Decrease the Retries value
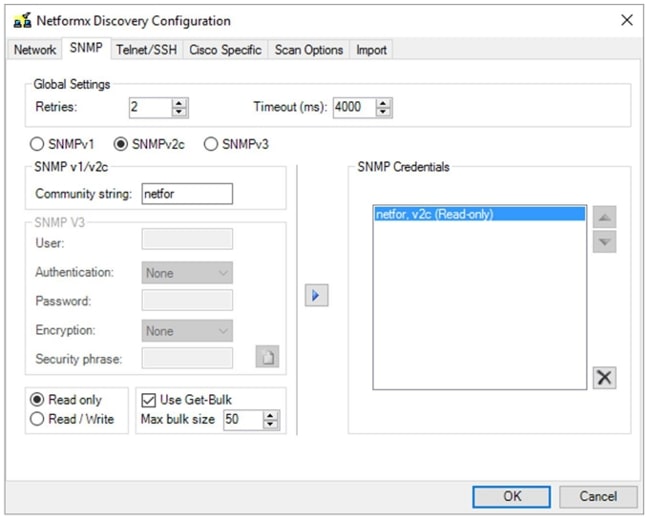 point(179,112)
